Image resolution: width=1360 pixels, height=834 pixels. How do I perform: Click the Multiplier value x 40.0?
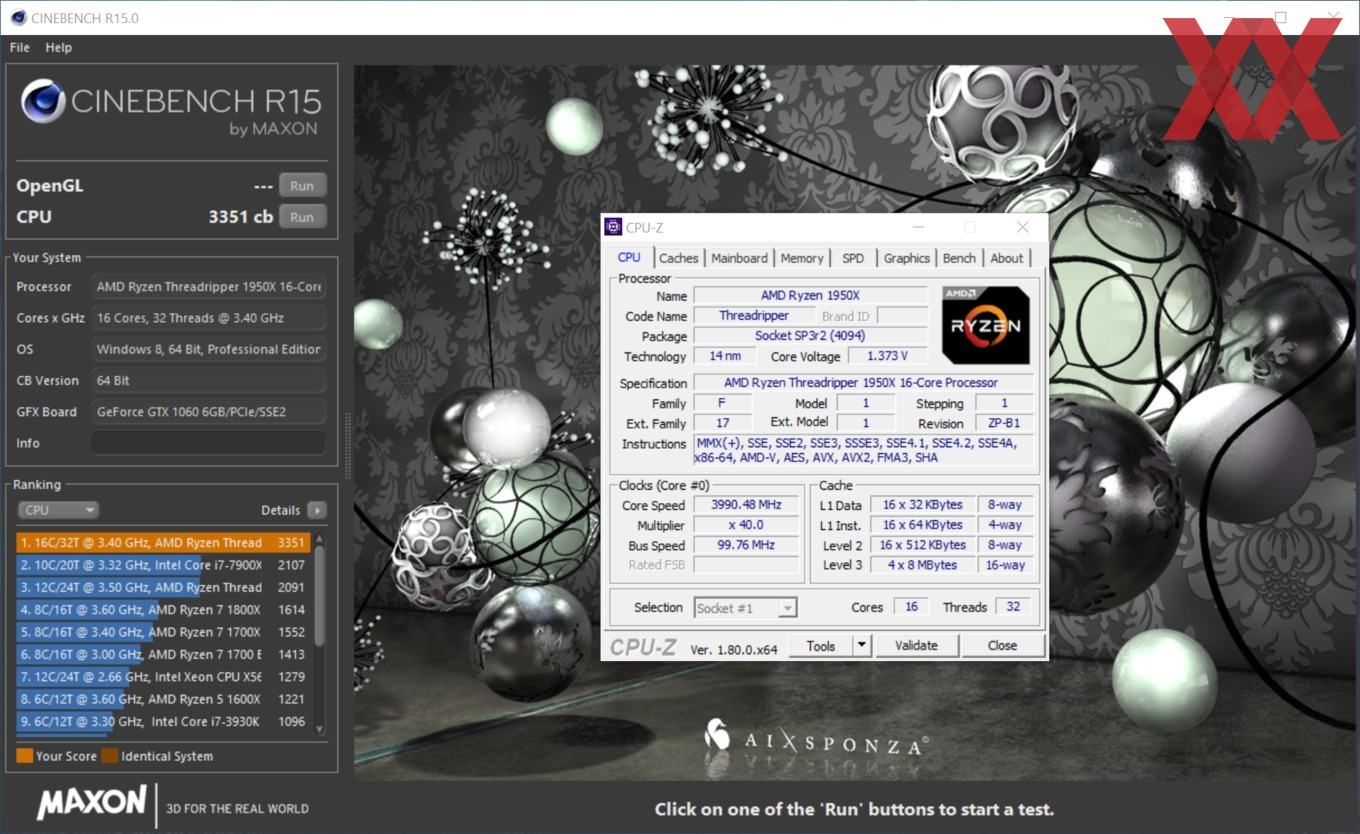pyautogui.click(x=748, y=525)
